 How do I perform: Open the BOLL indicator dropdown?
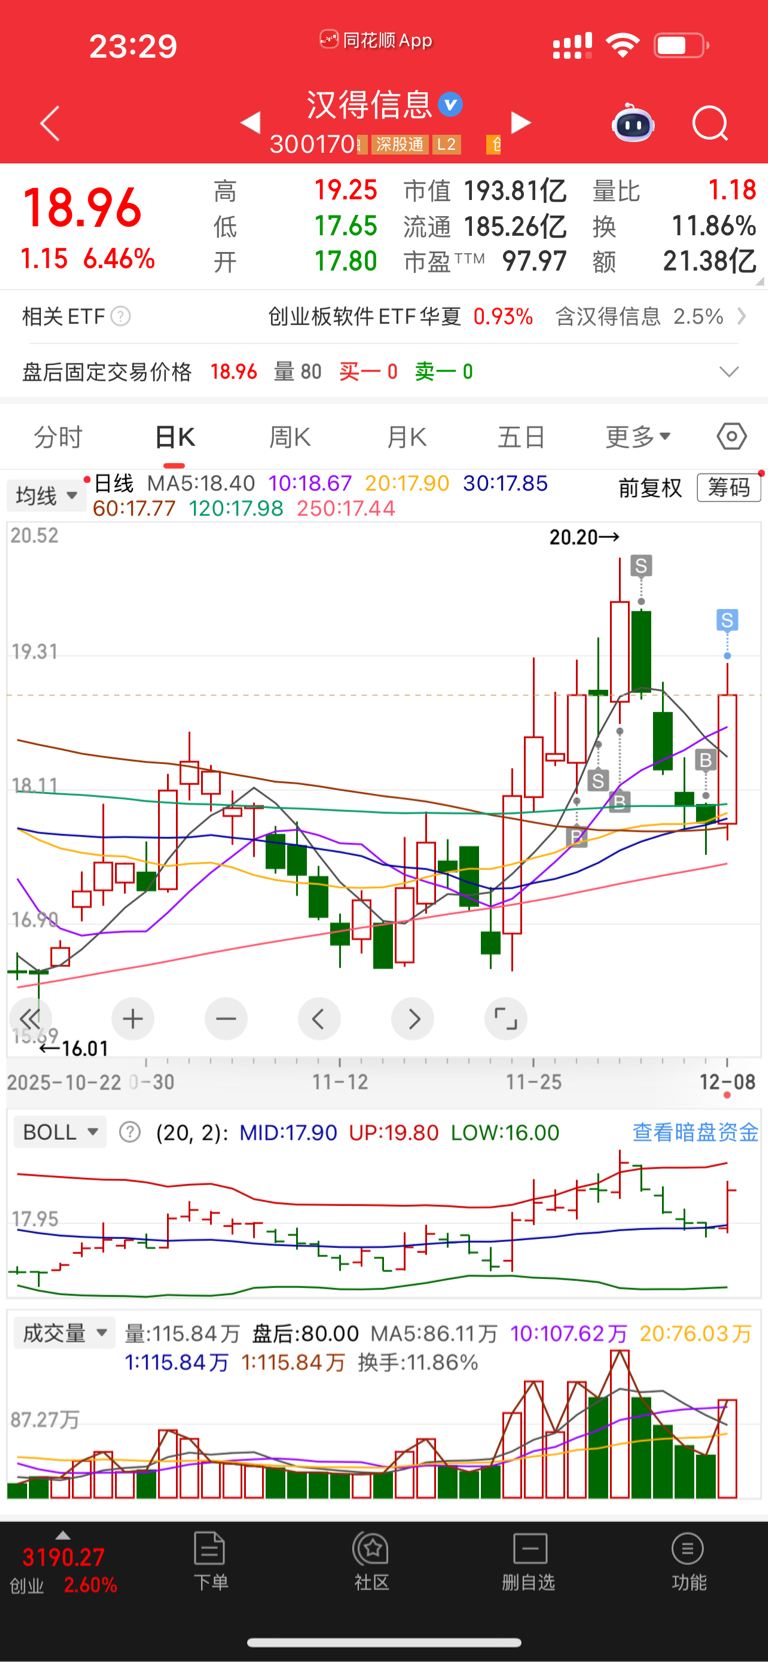pyautogui.click(x=60, y=1132)
